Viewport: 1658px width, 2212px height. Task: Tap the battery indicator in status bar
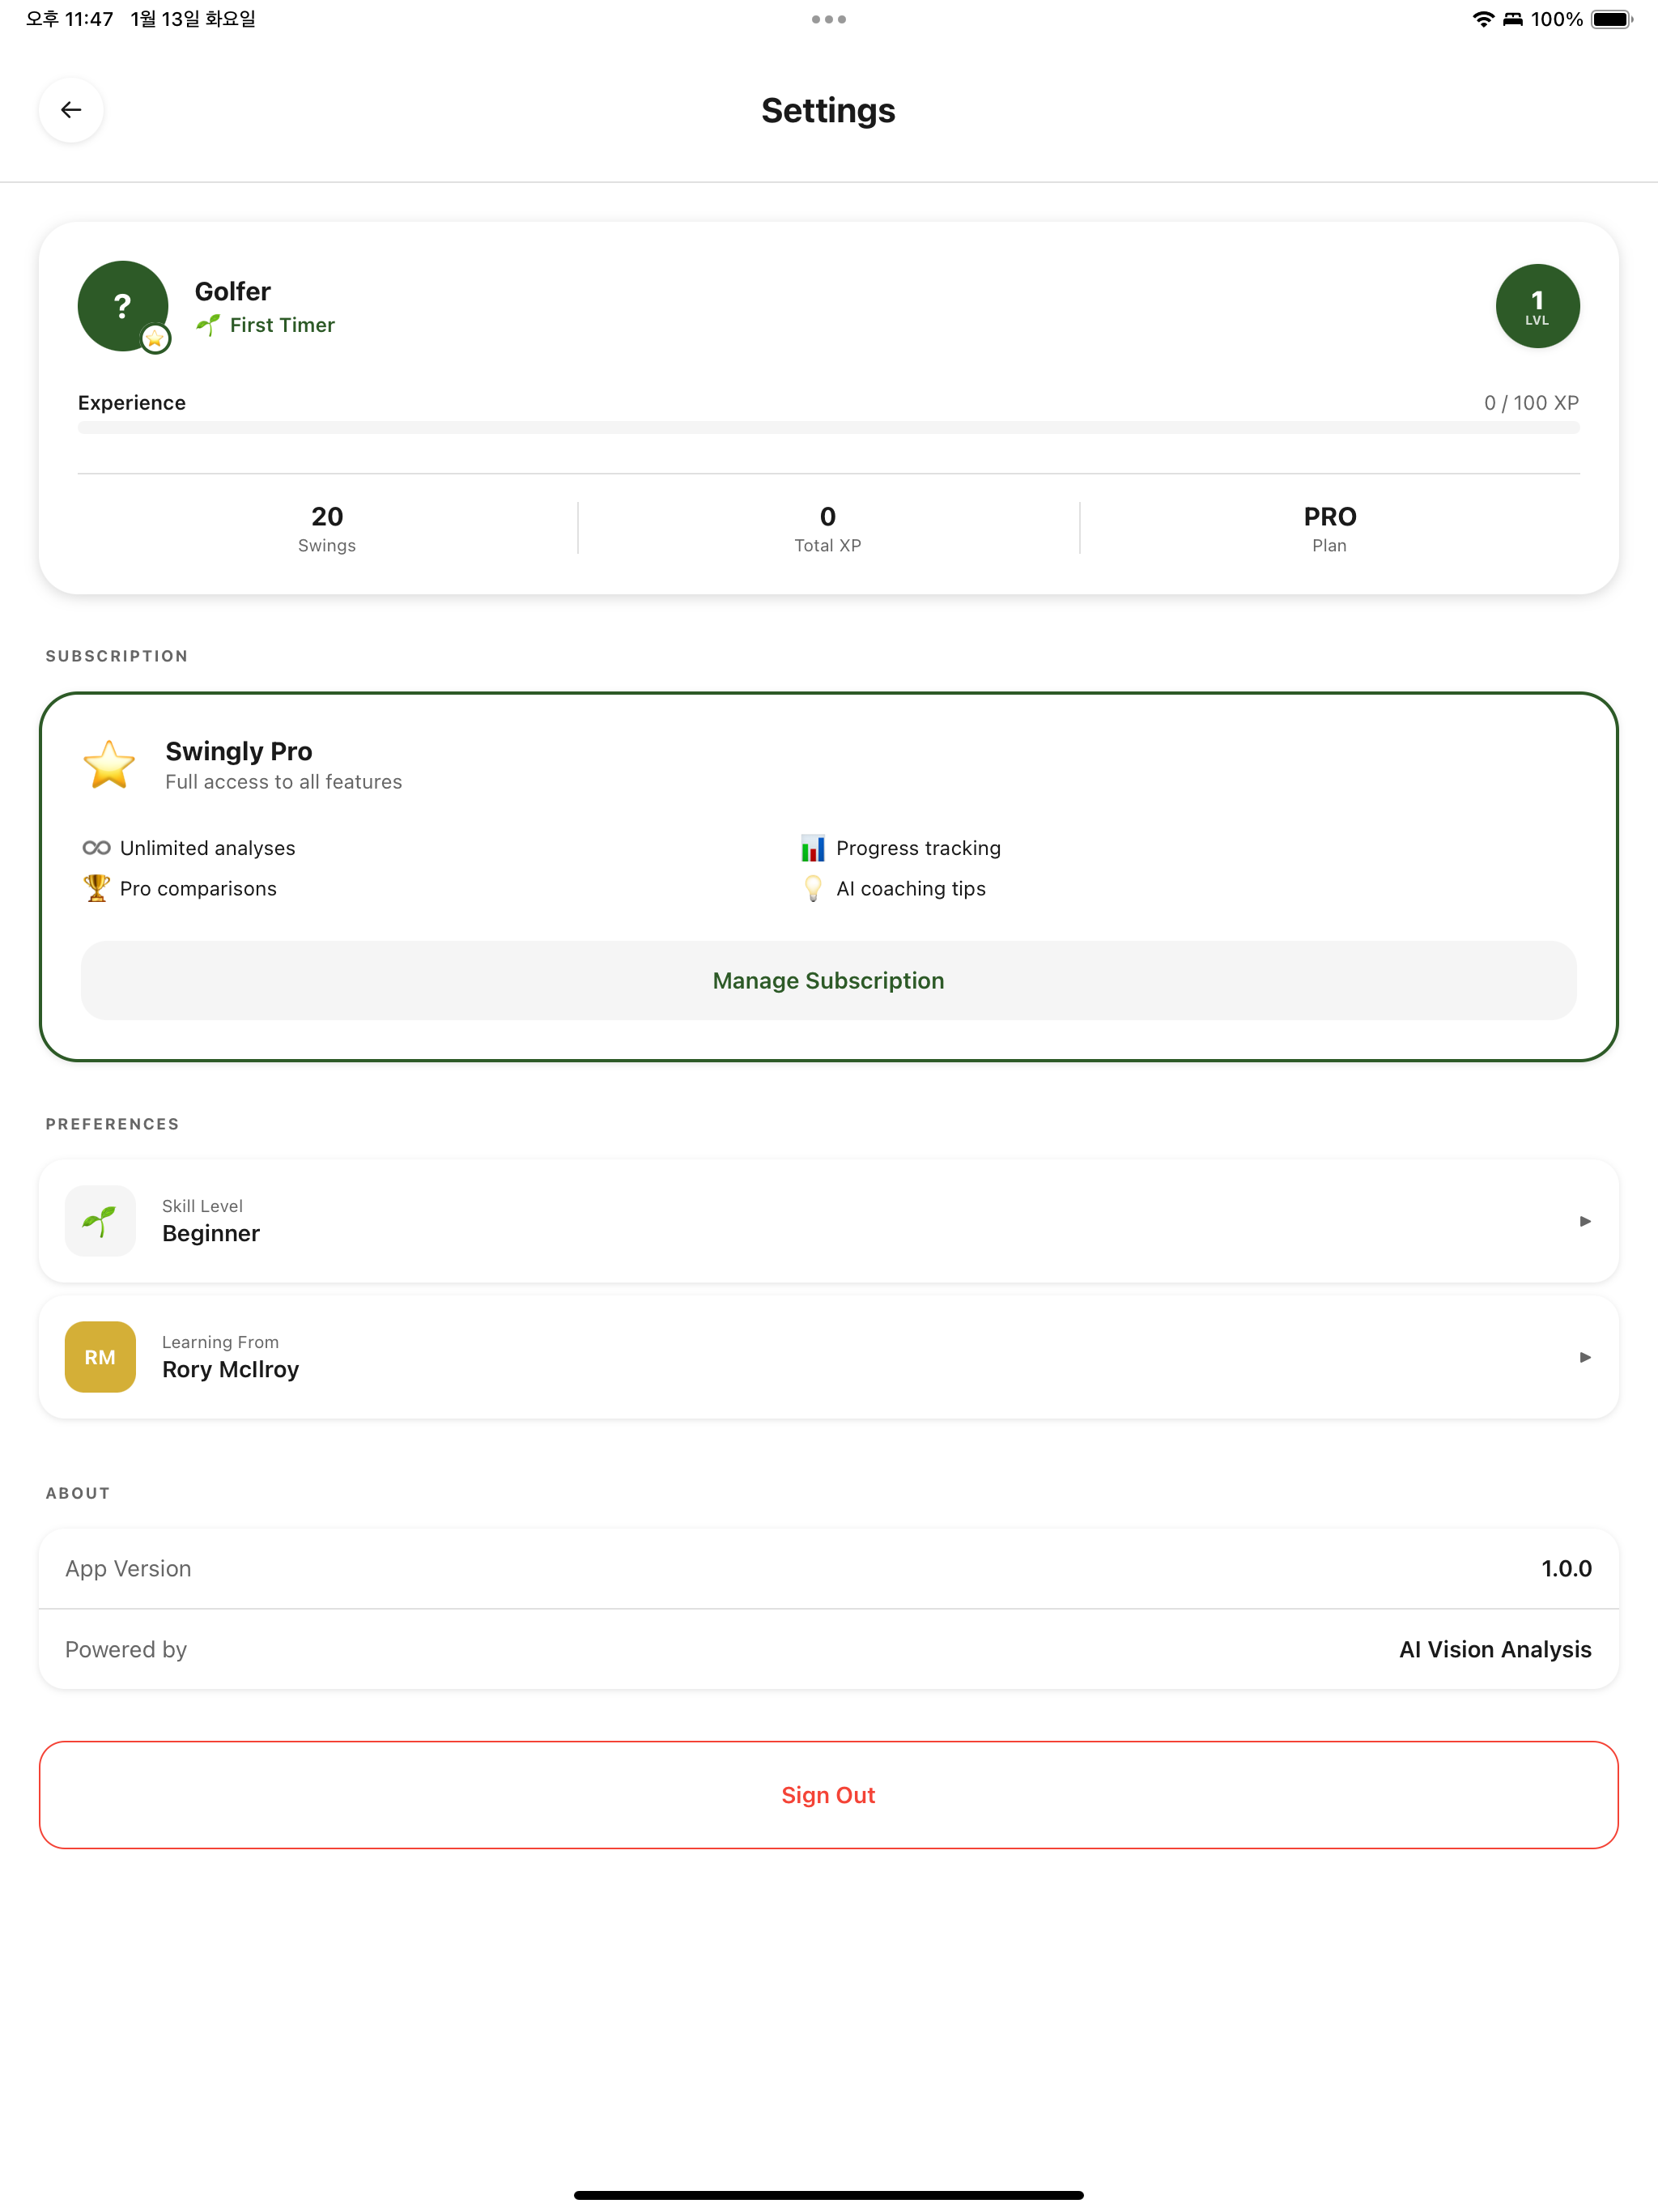(1611, 19)
